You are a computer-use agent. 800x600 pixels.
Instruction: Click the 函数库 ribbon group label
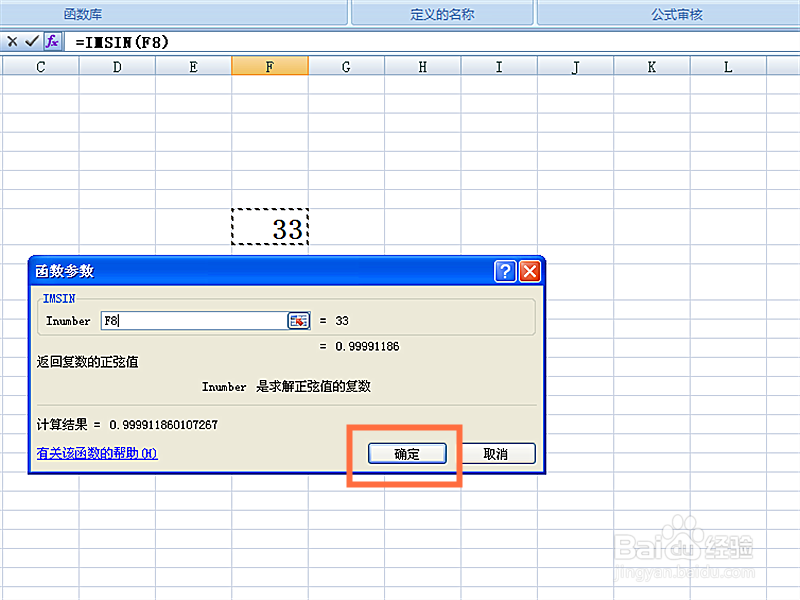tap(83, 14)
